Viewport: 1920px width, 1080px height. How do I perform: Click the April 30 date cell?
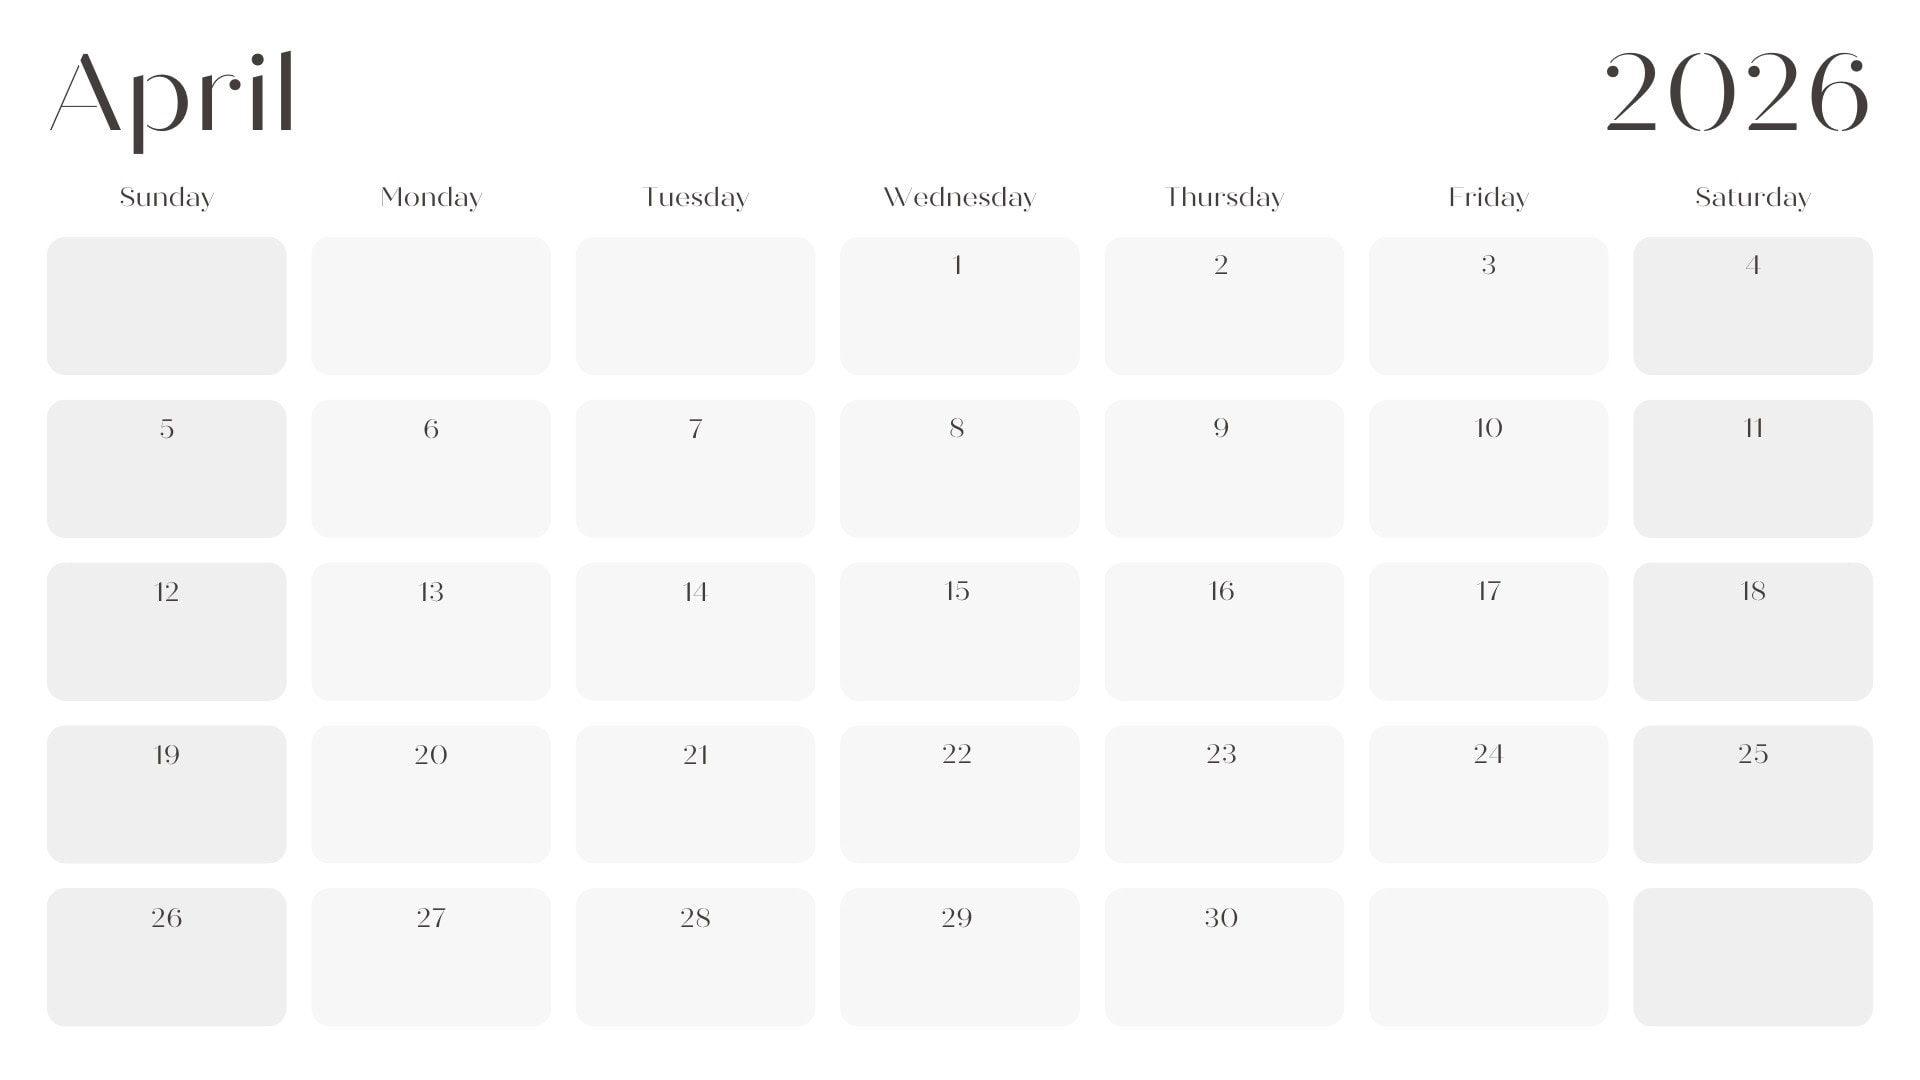click(x=1224, y=957)
